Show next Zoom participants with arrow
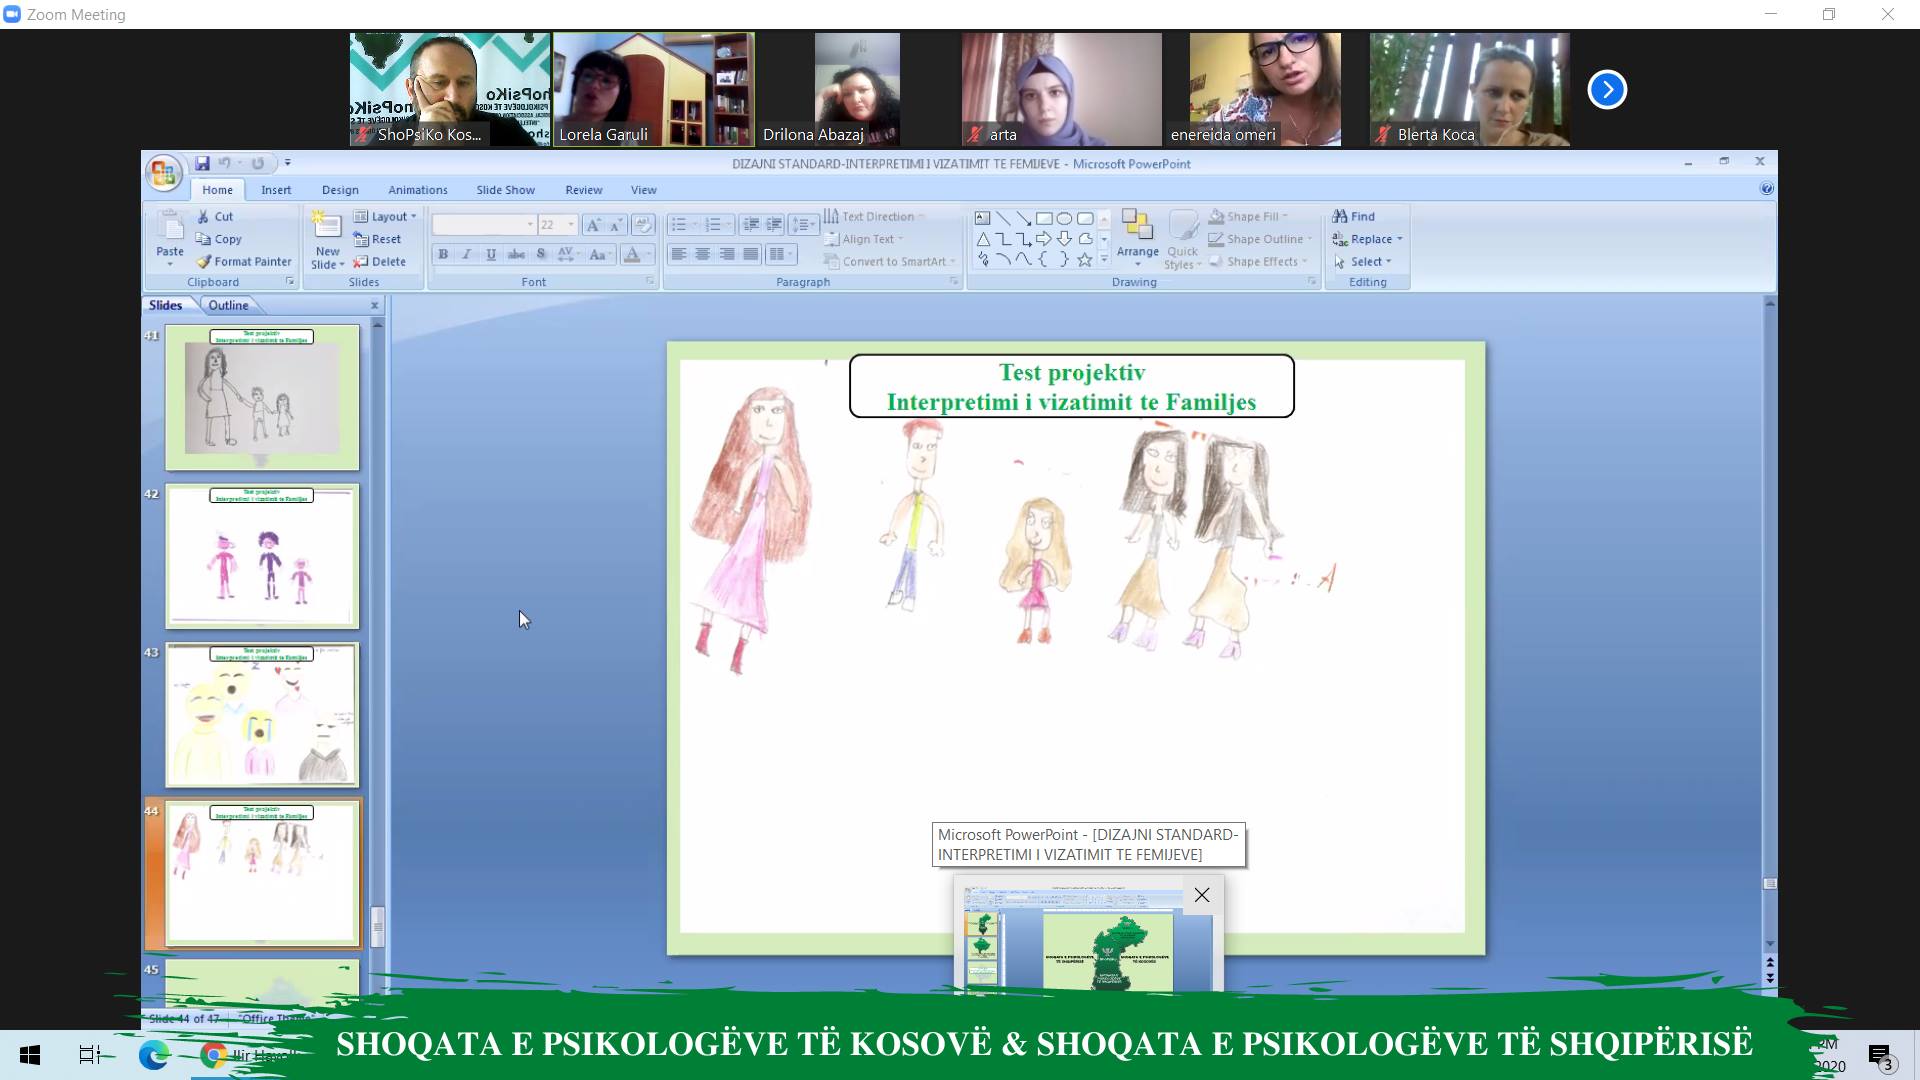Viewport: 1920px width, 1080px height. click(1607, 89)
